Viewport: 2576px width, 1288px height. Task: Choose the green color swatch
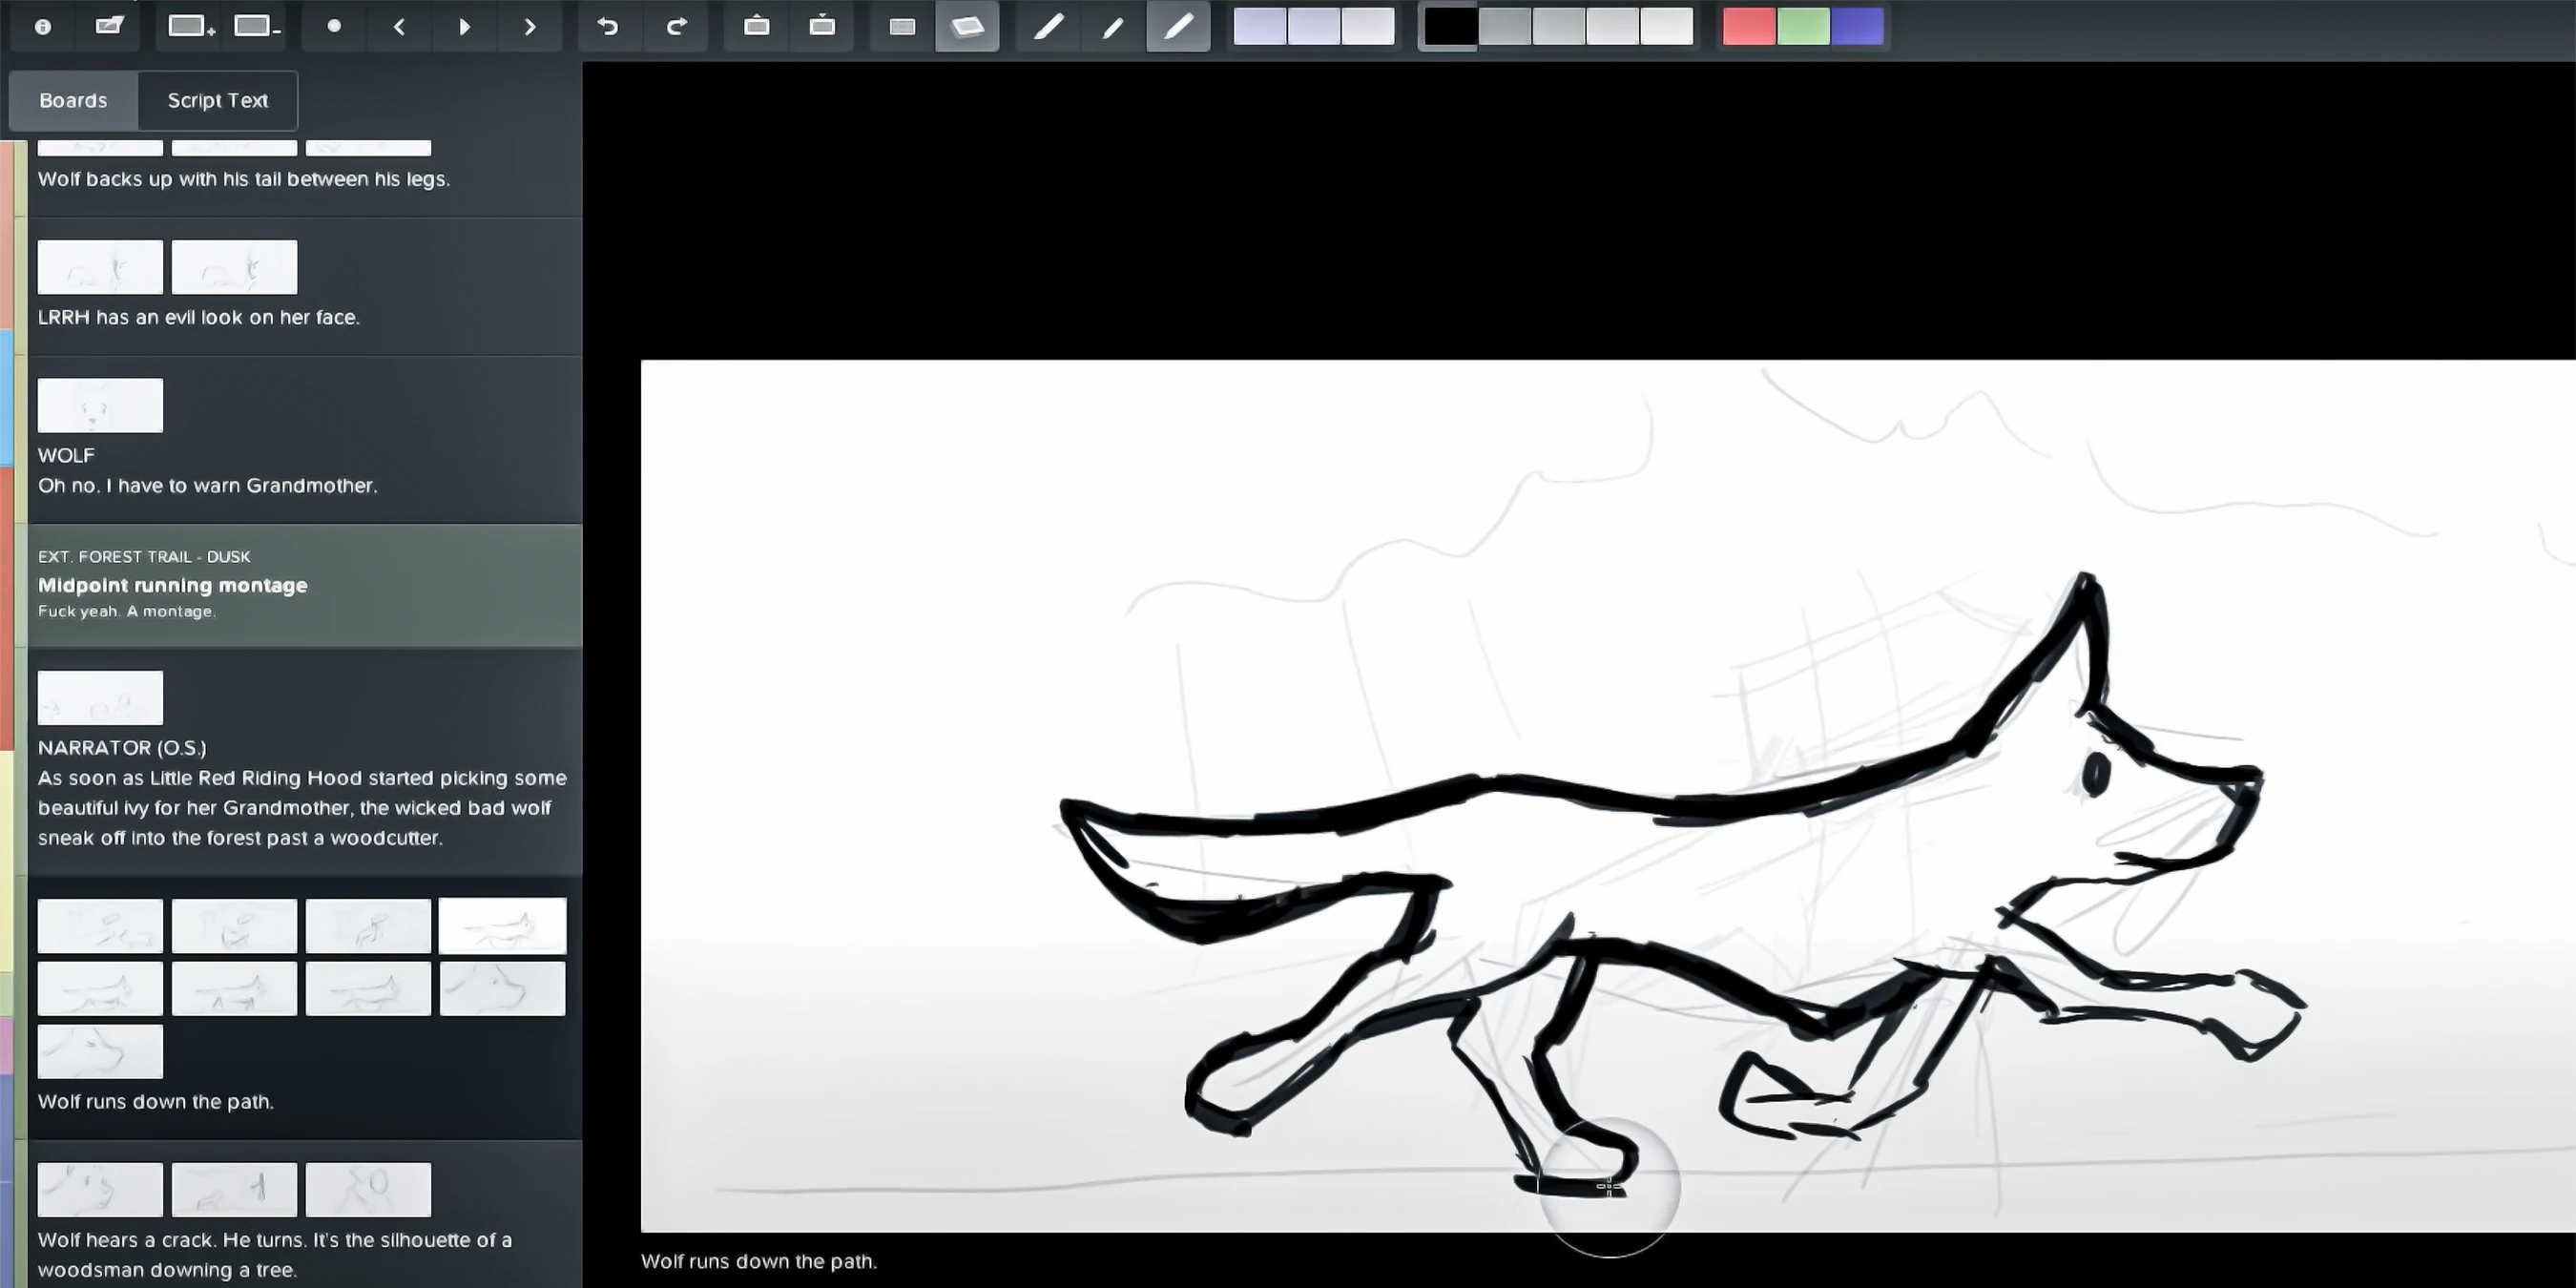pyautogui.click(x=1803, y=27)
